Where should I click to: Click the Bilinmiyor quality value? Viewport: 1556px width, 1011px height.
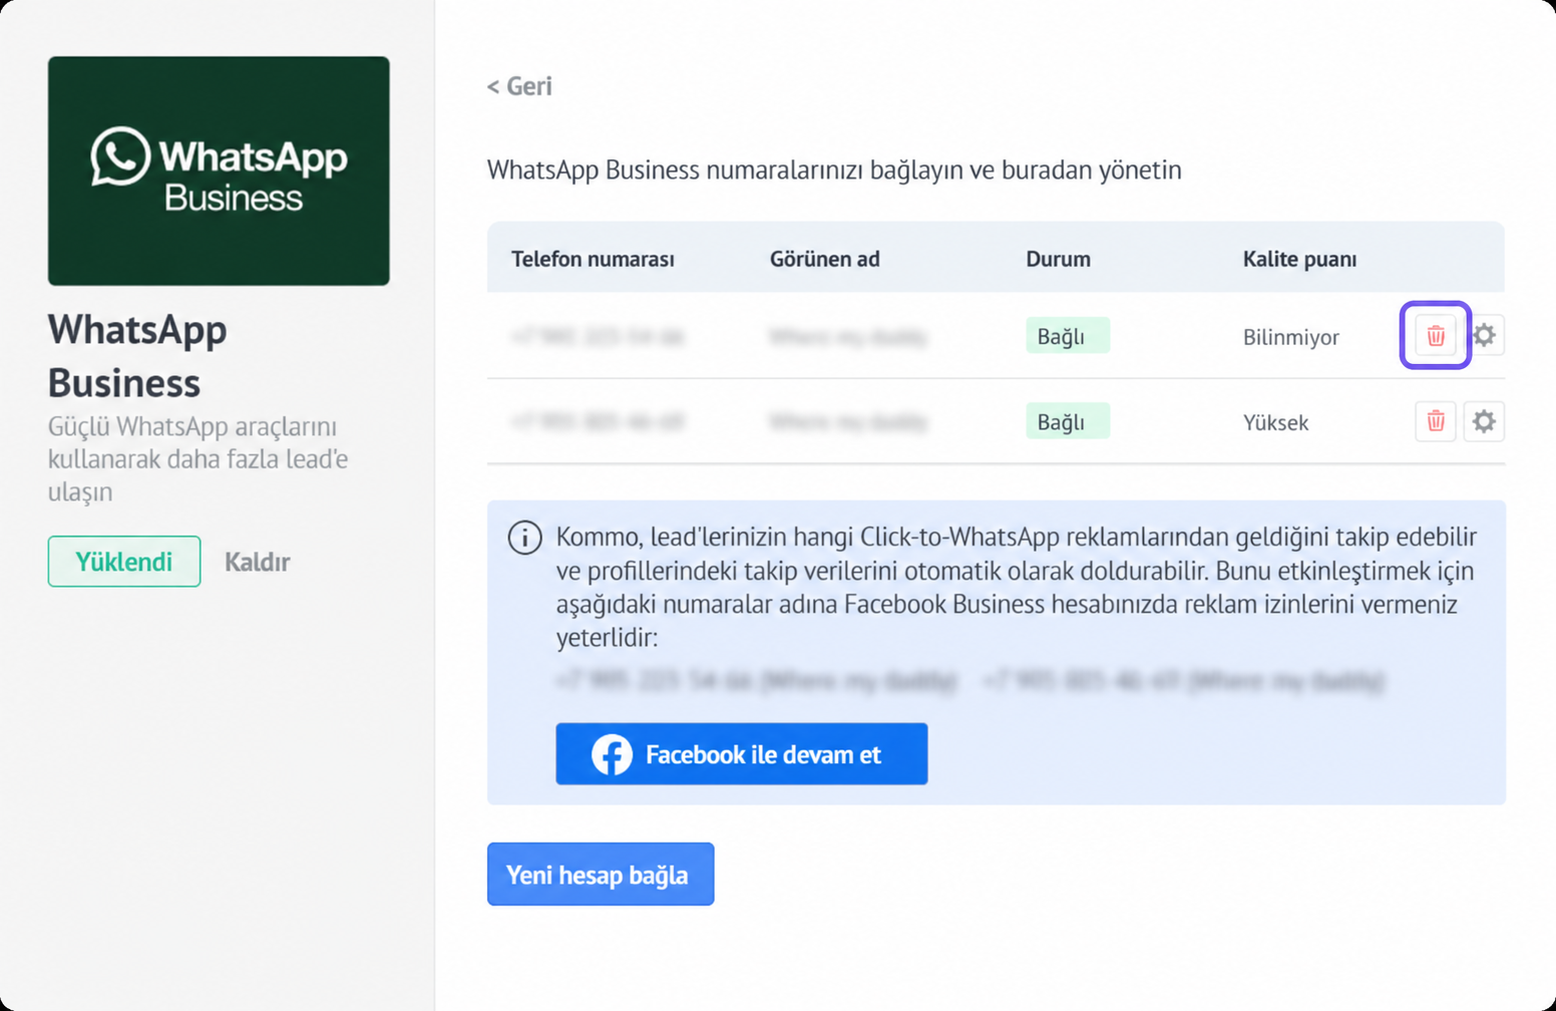(1291, 337)
